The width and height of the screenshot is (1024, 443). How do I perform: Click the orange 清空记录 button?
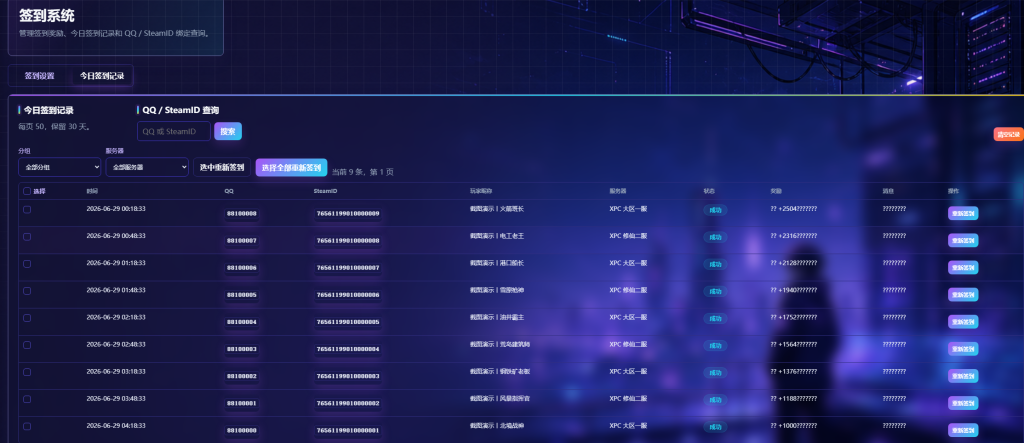click(1008, 135)
